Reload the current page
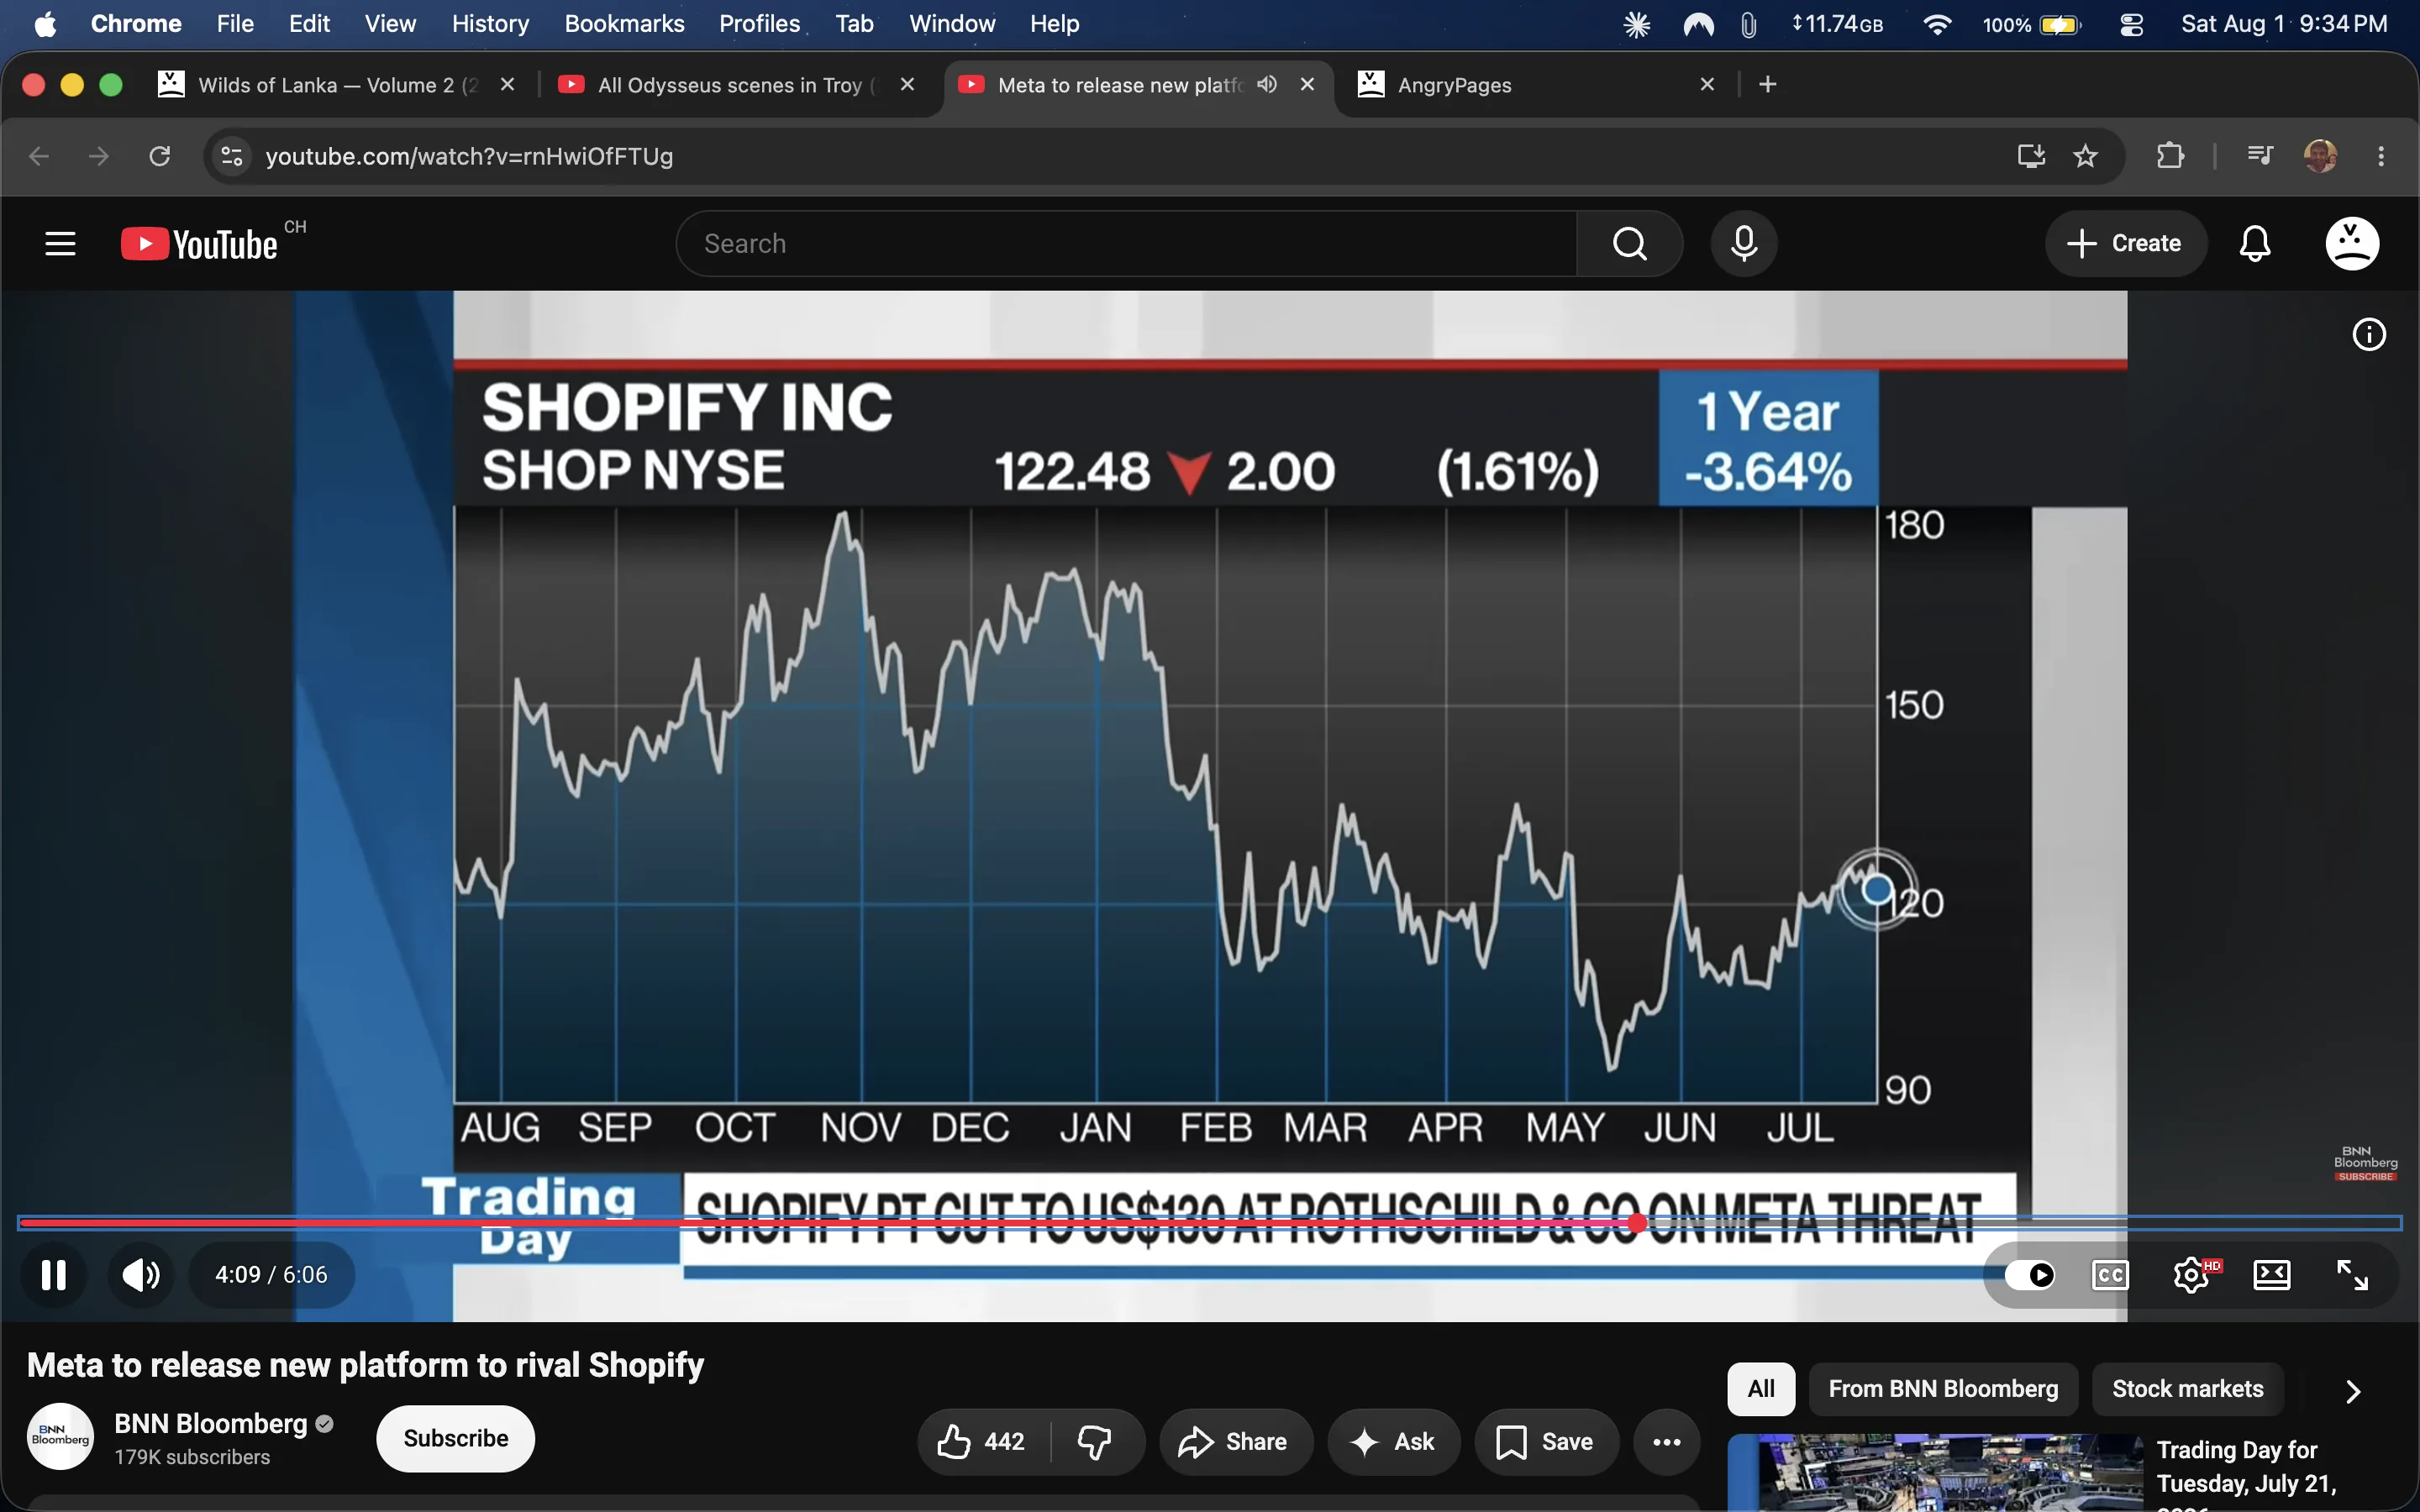This screenshot has width=2420, height=1512. (x=160, y=156)
